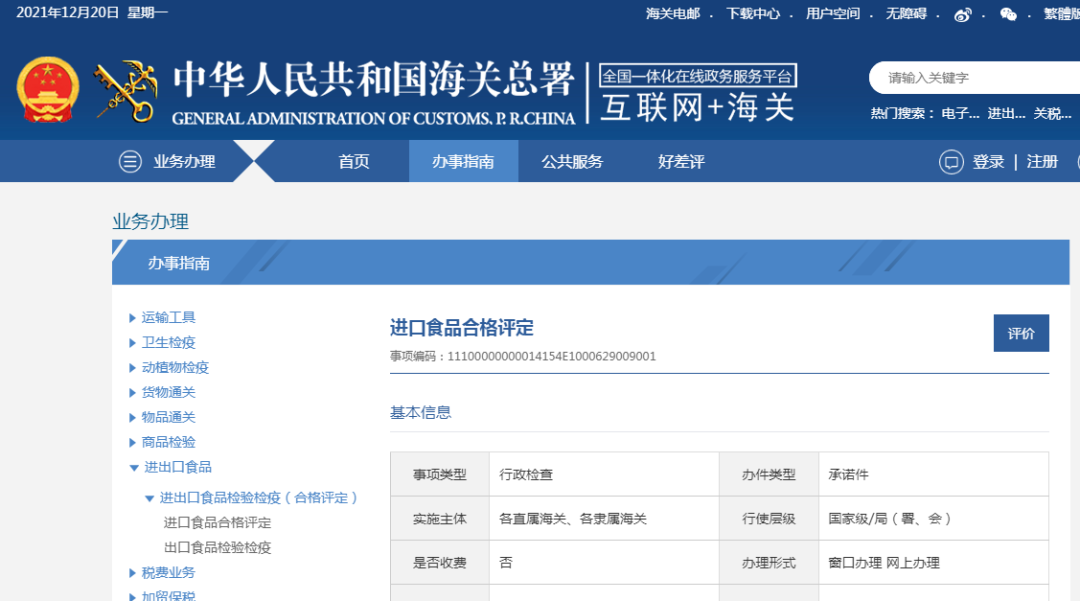Open the 好差评 navigation tab
The width and height of the screenshot is (1080, 601).
pyautogui.click(x=681, y=162)
